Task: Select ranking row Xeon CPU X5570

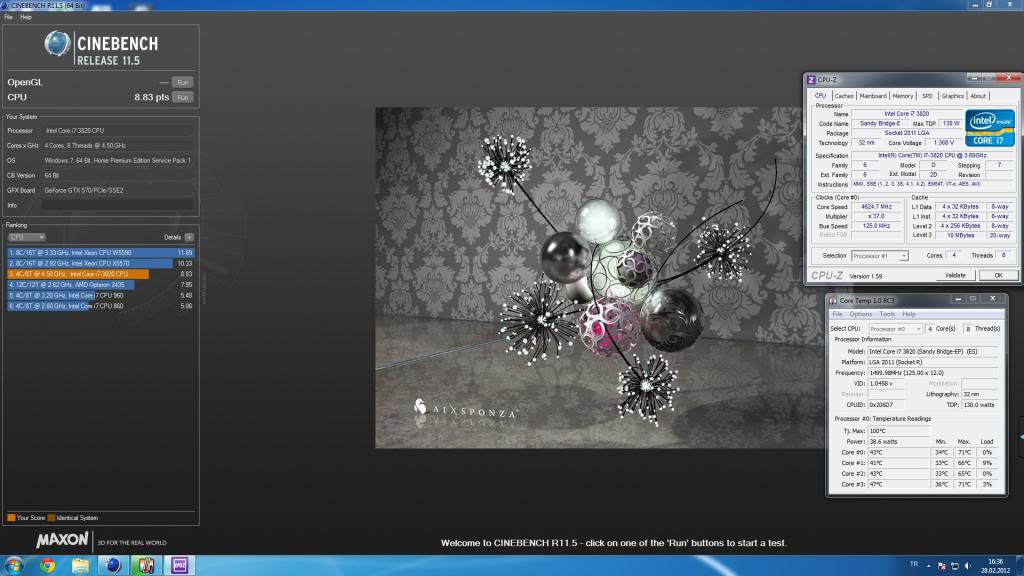Action: coord(101,263)
